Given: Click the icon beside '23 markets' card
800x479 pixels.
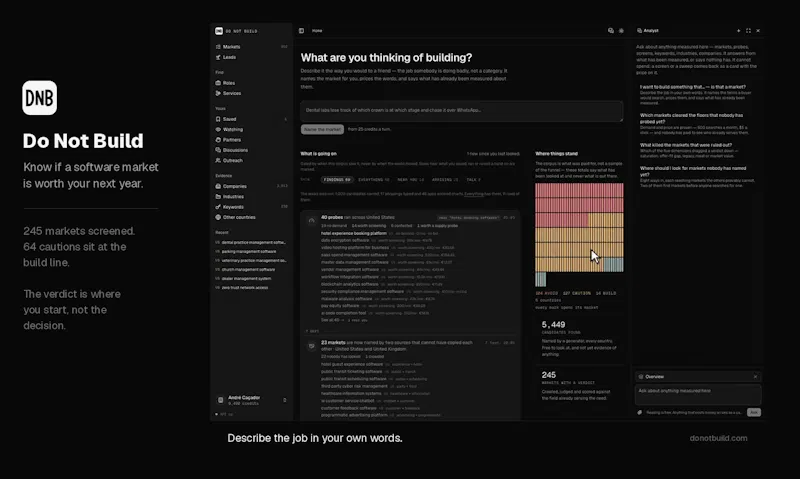Looking at the screenshot, I should click(311, 346).
